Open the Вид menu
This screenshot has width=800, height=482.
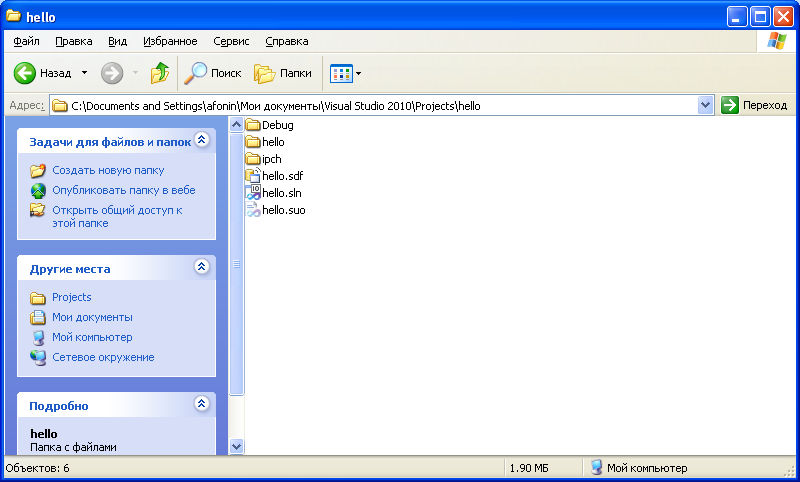click(117, 41)
